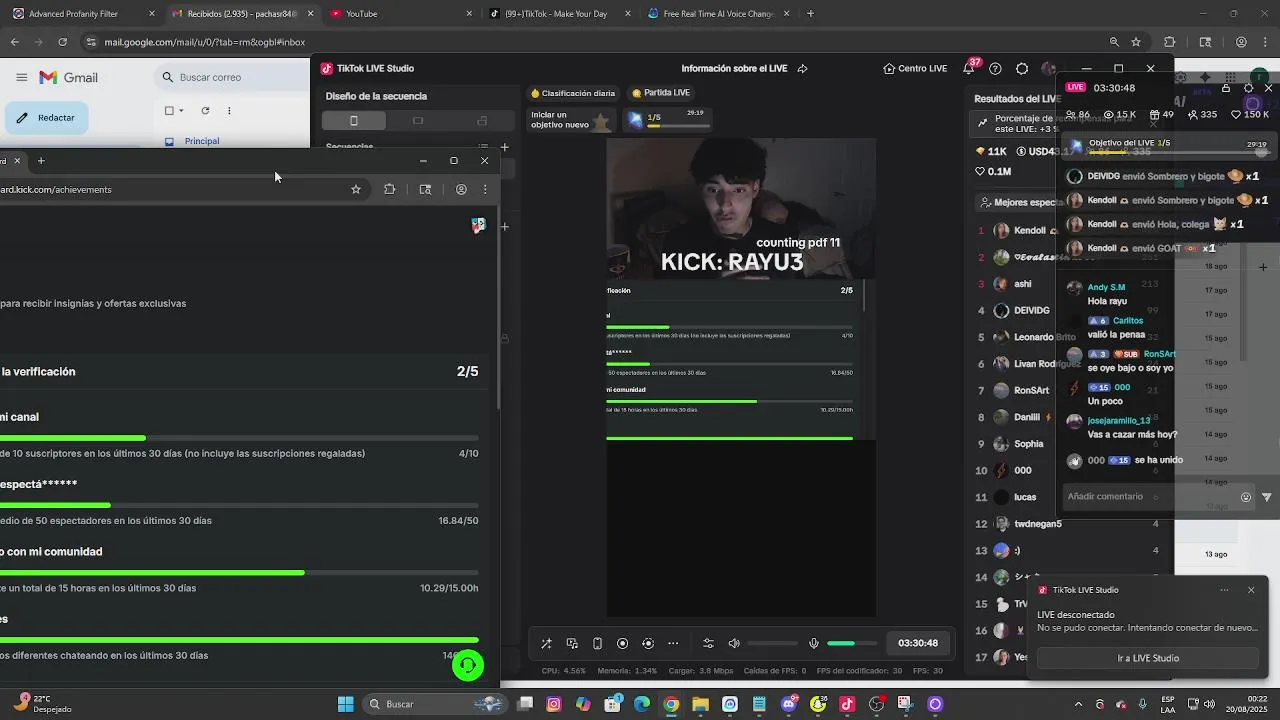This screenshot has height=720, width=1280.
Task: Open the Chrome menu in the Kick window
Action: point(485,189)
